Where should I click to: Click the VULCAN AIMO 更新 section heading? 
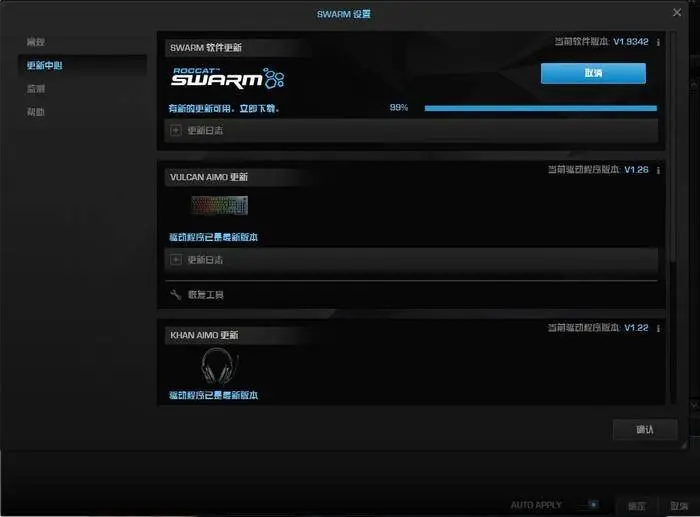tap(208, 177)
